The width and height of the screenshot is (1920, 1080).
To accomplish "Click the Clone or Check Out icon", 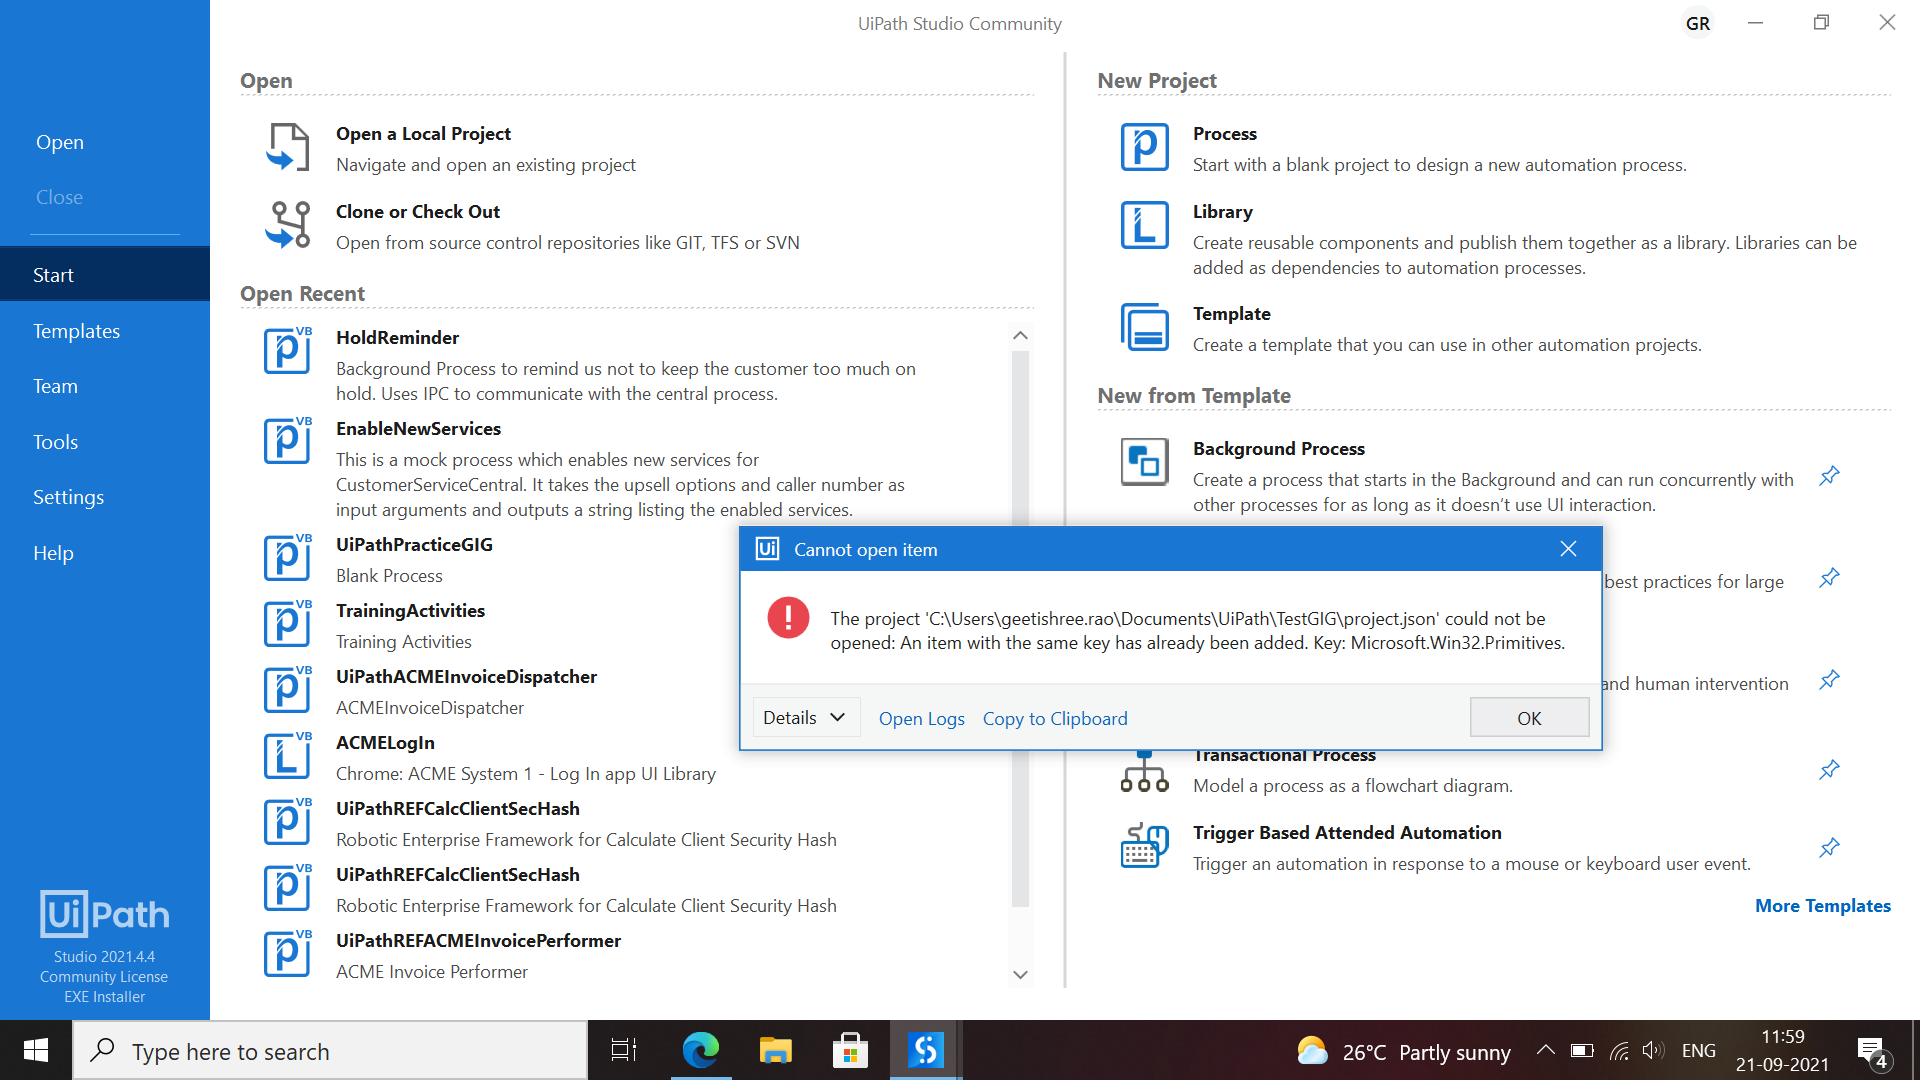I will click(x=288, y=225).
